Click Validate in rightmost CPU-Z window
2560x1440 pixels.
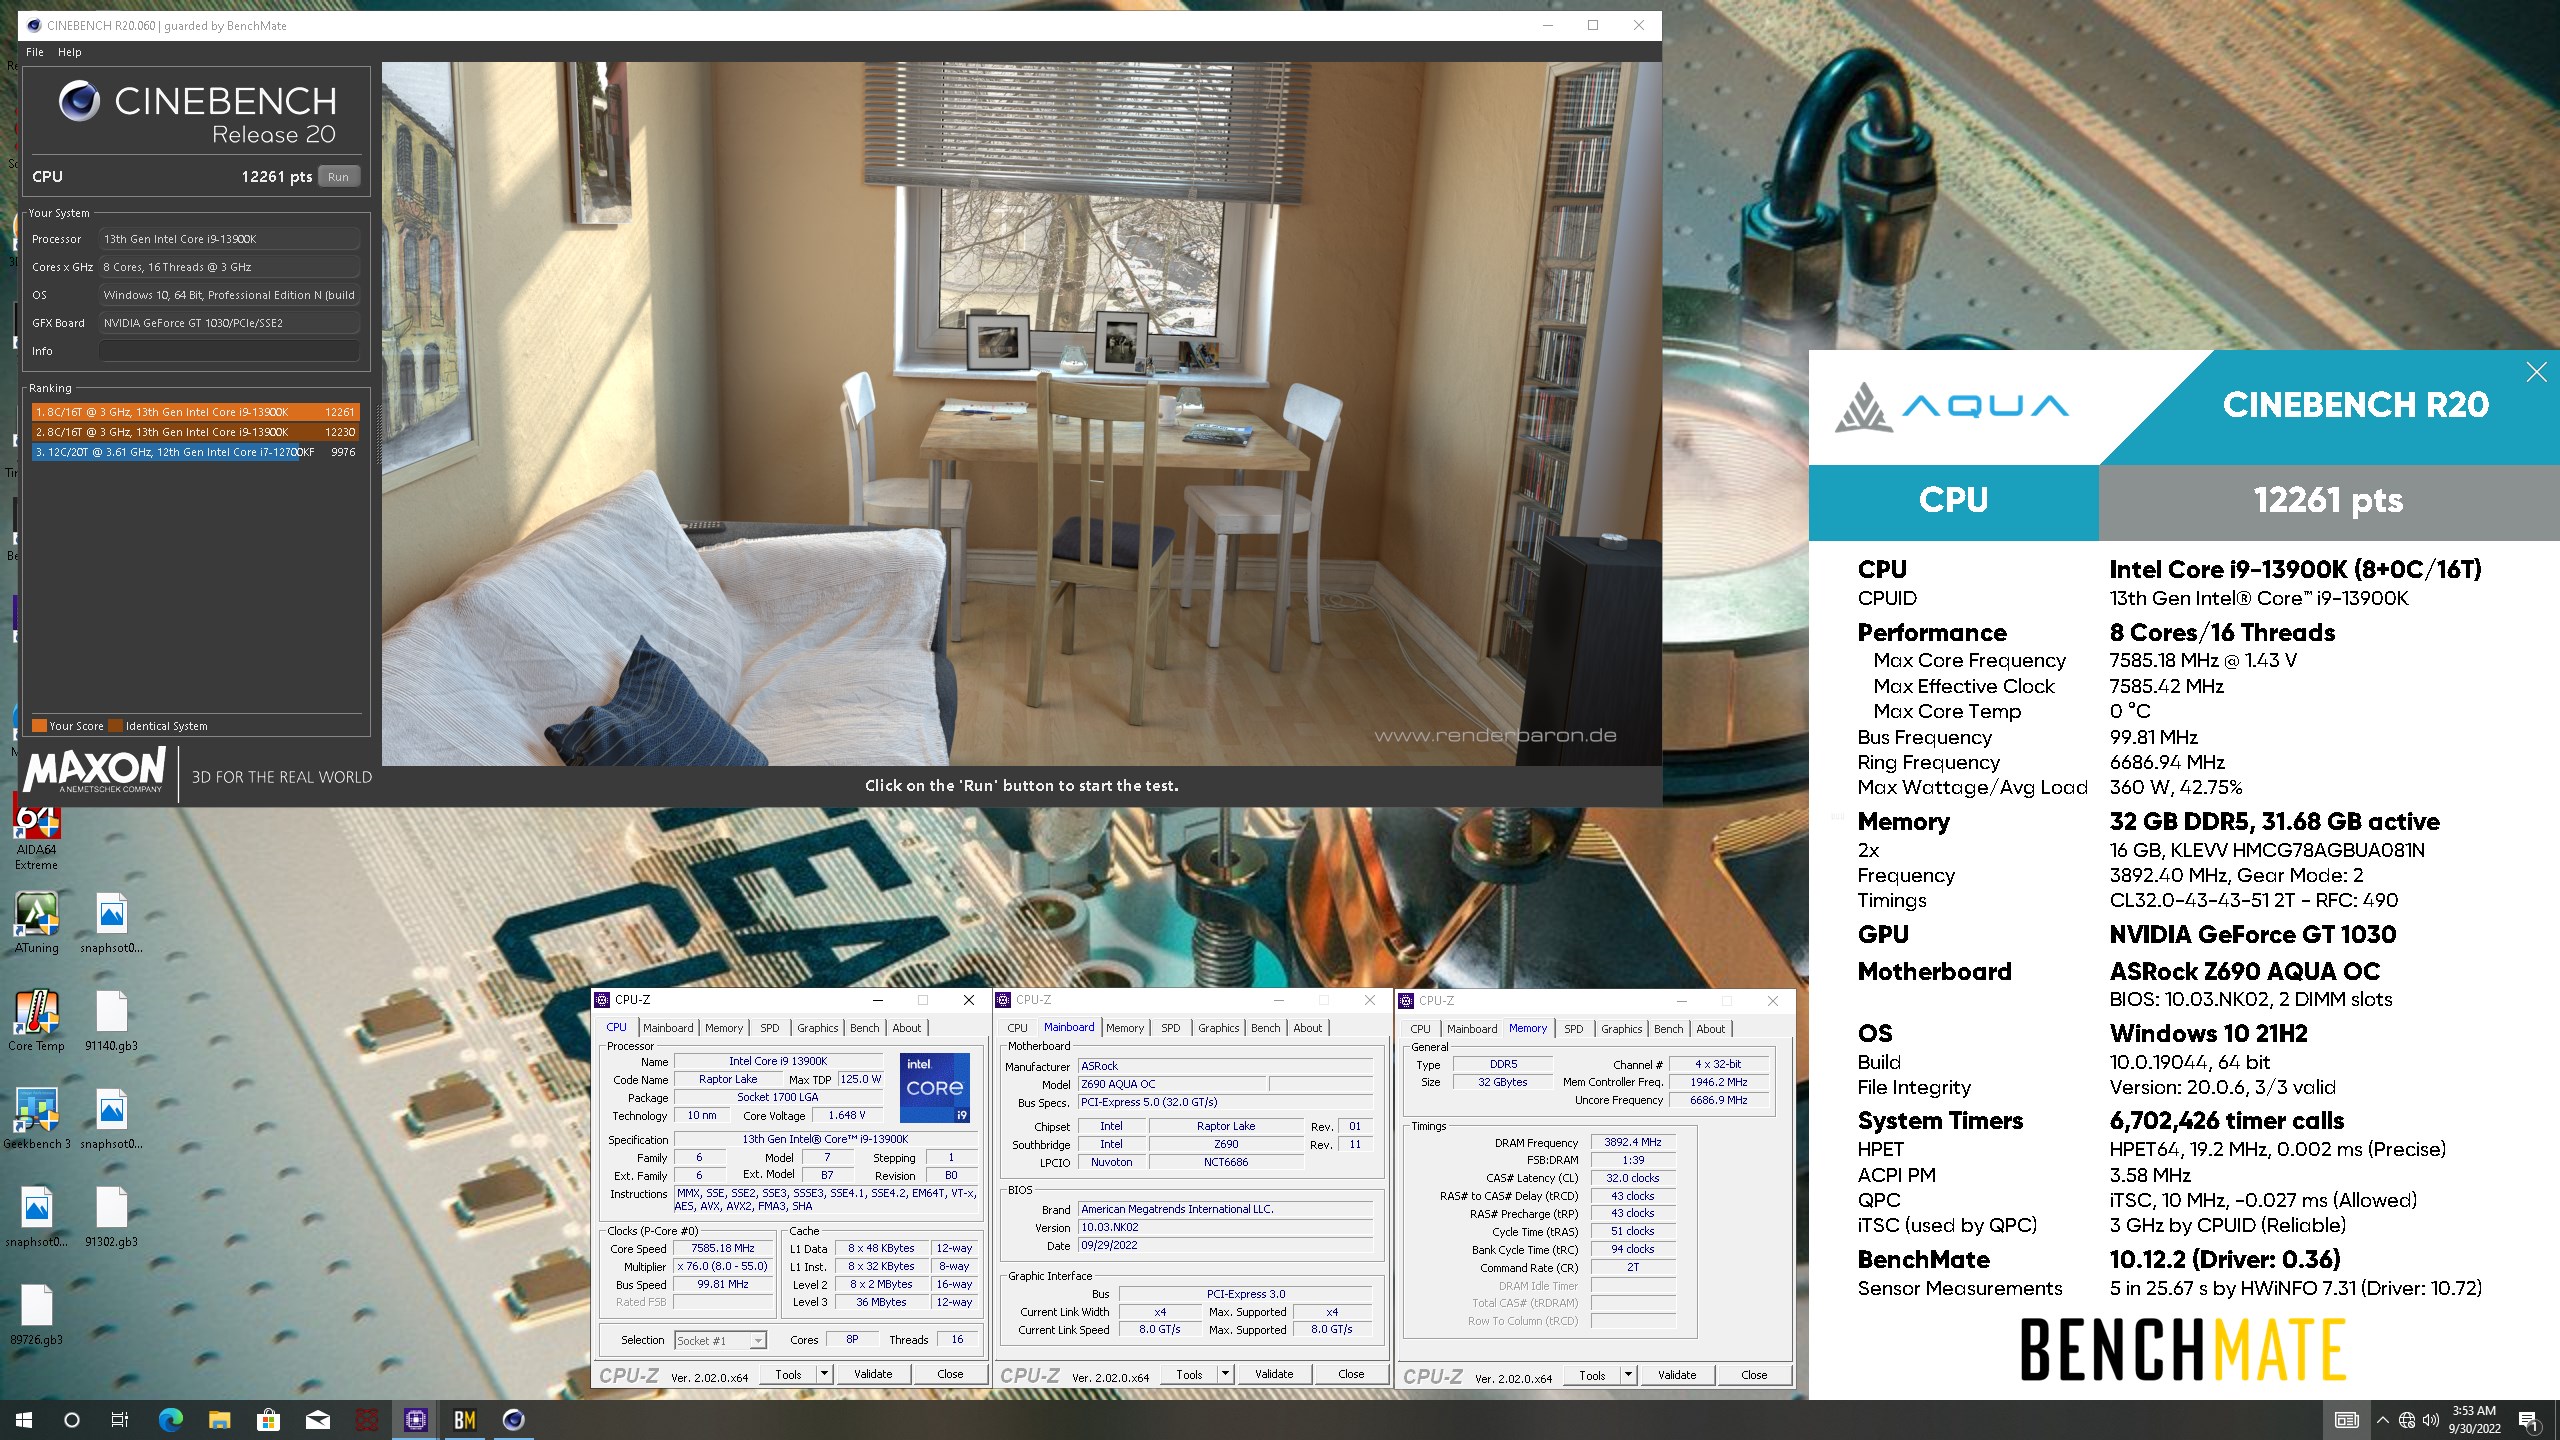tap(1677, 1375)
